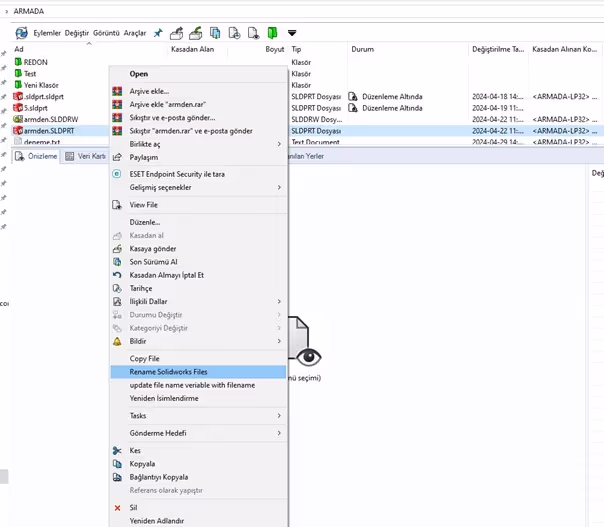Choose View File in context menu
This screenshot has height=527, width=604.
coord(199,205)
